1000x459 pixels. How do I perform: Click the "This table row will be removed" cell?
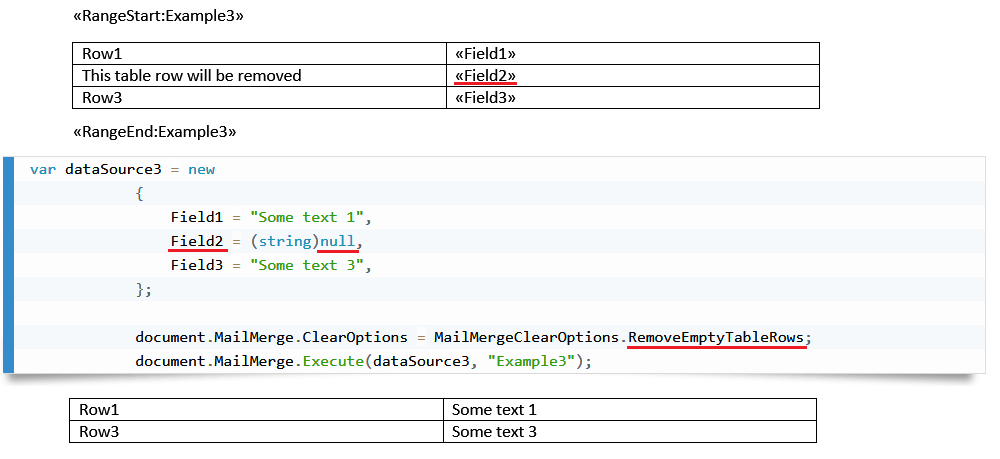tap(192, 76)
